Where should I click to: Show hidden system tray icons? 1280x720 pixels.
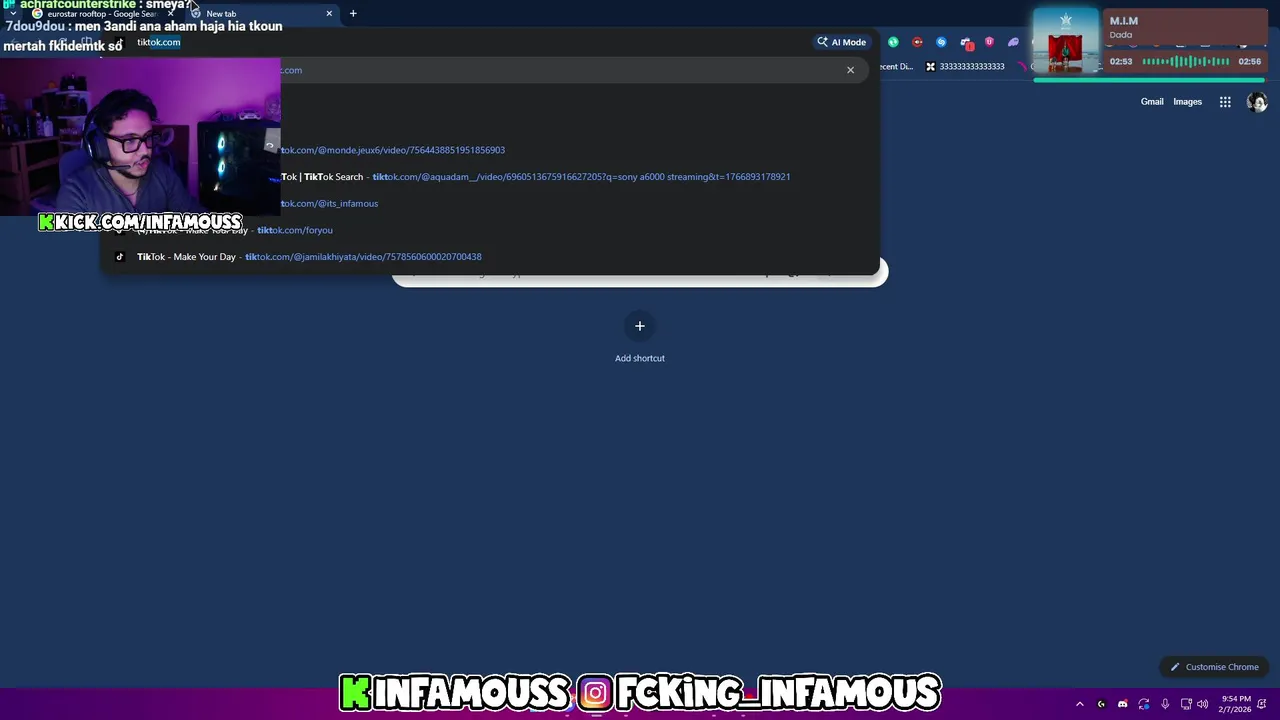click(x=1079, y=704)
